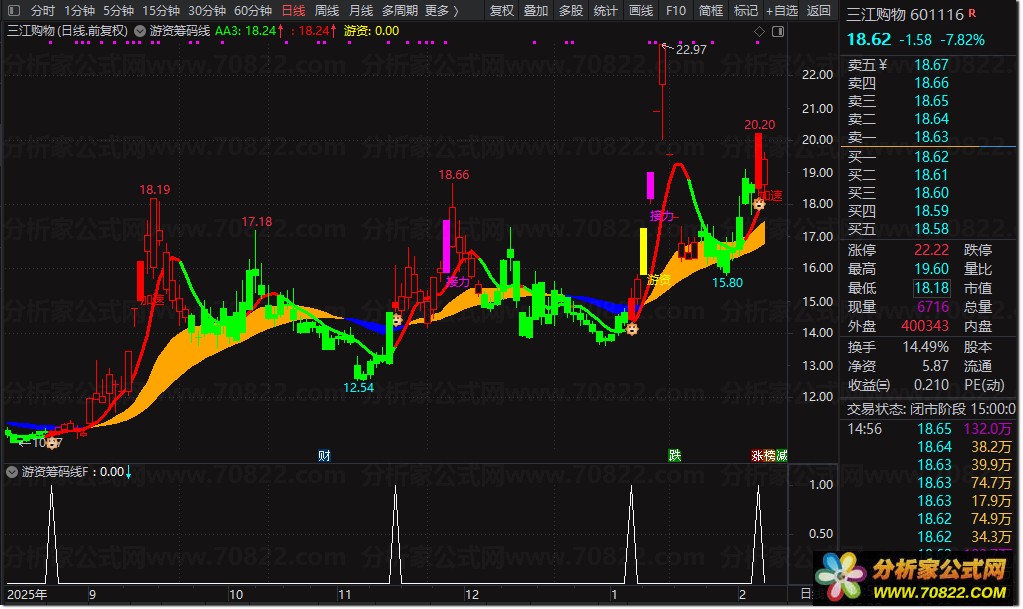
Task: Click the 18.66 peak label
Action: click(453, 175)
